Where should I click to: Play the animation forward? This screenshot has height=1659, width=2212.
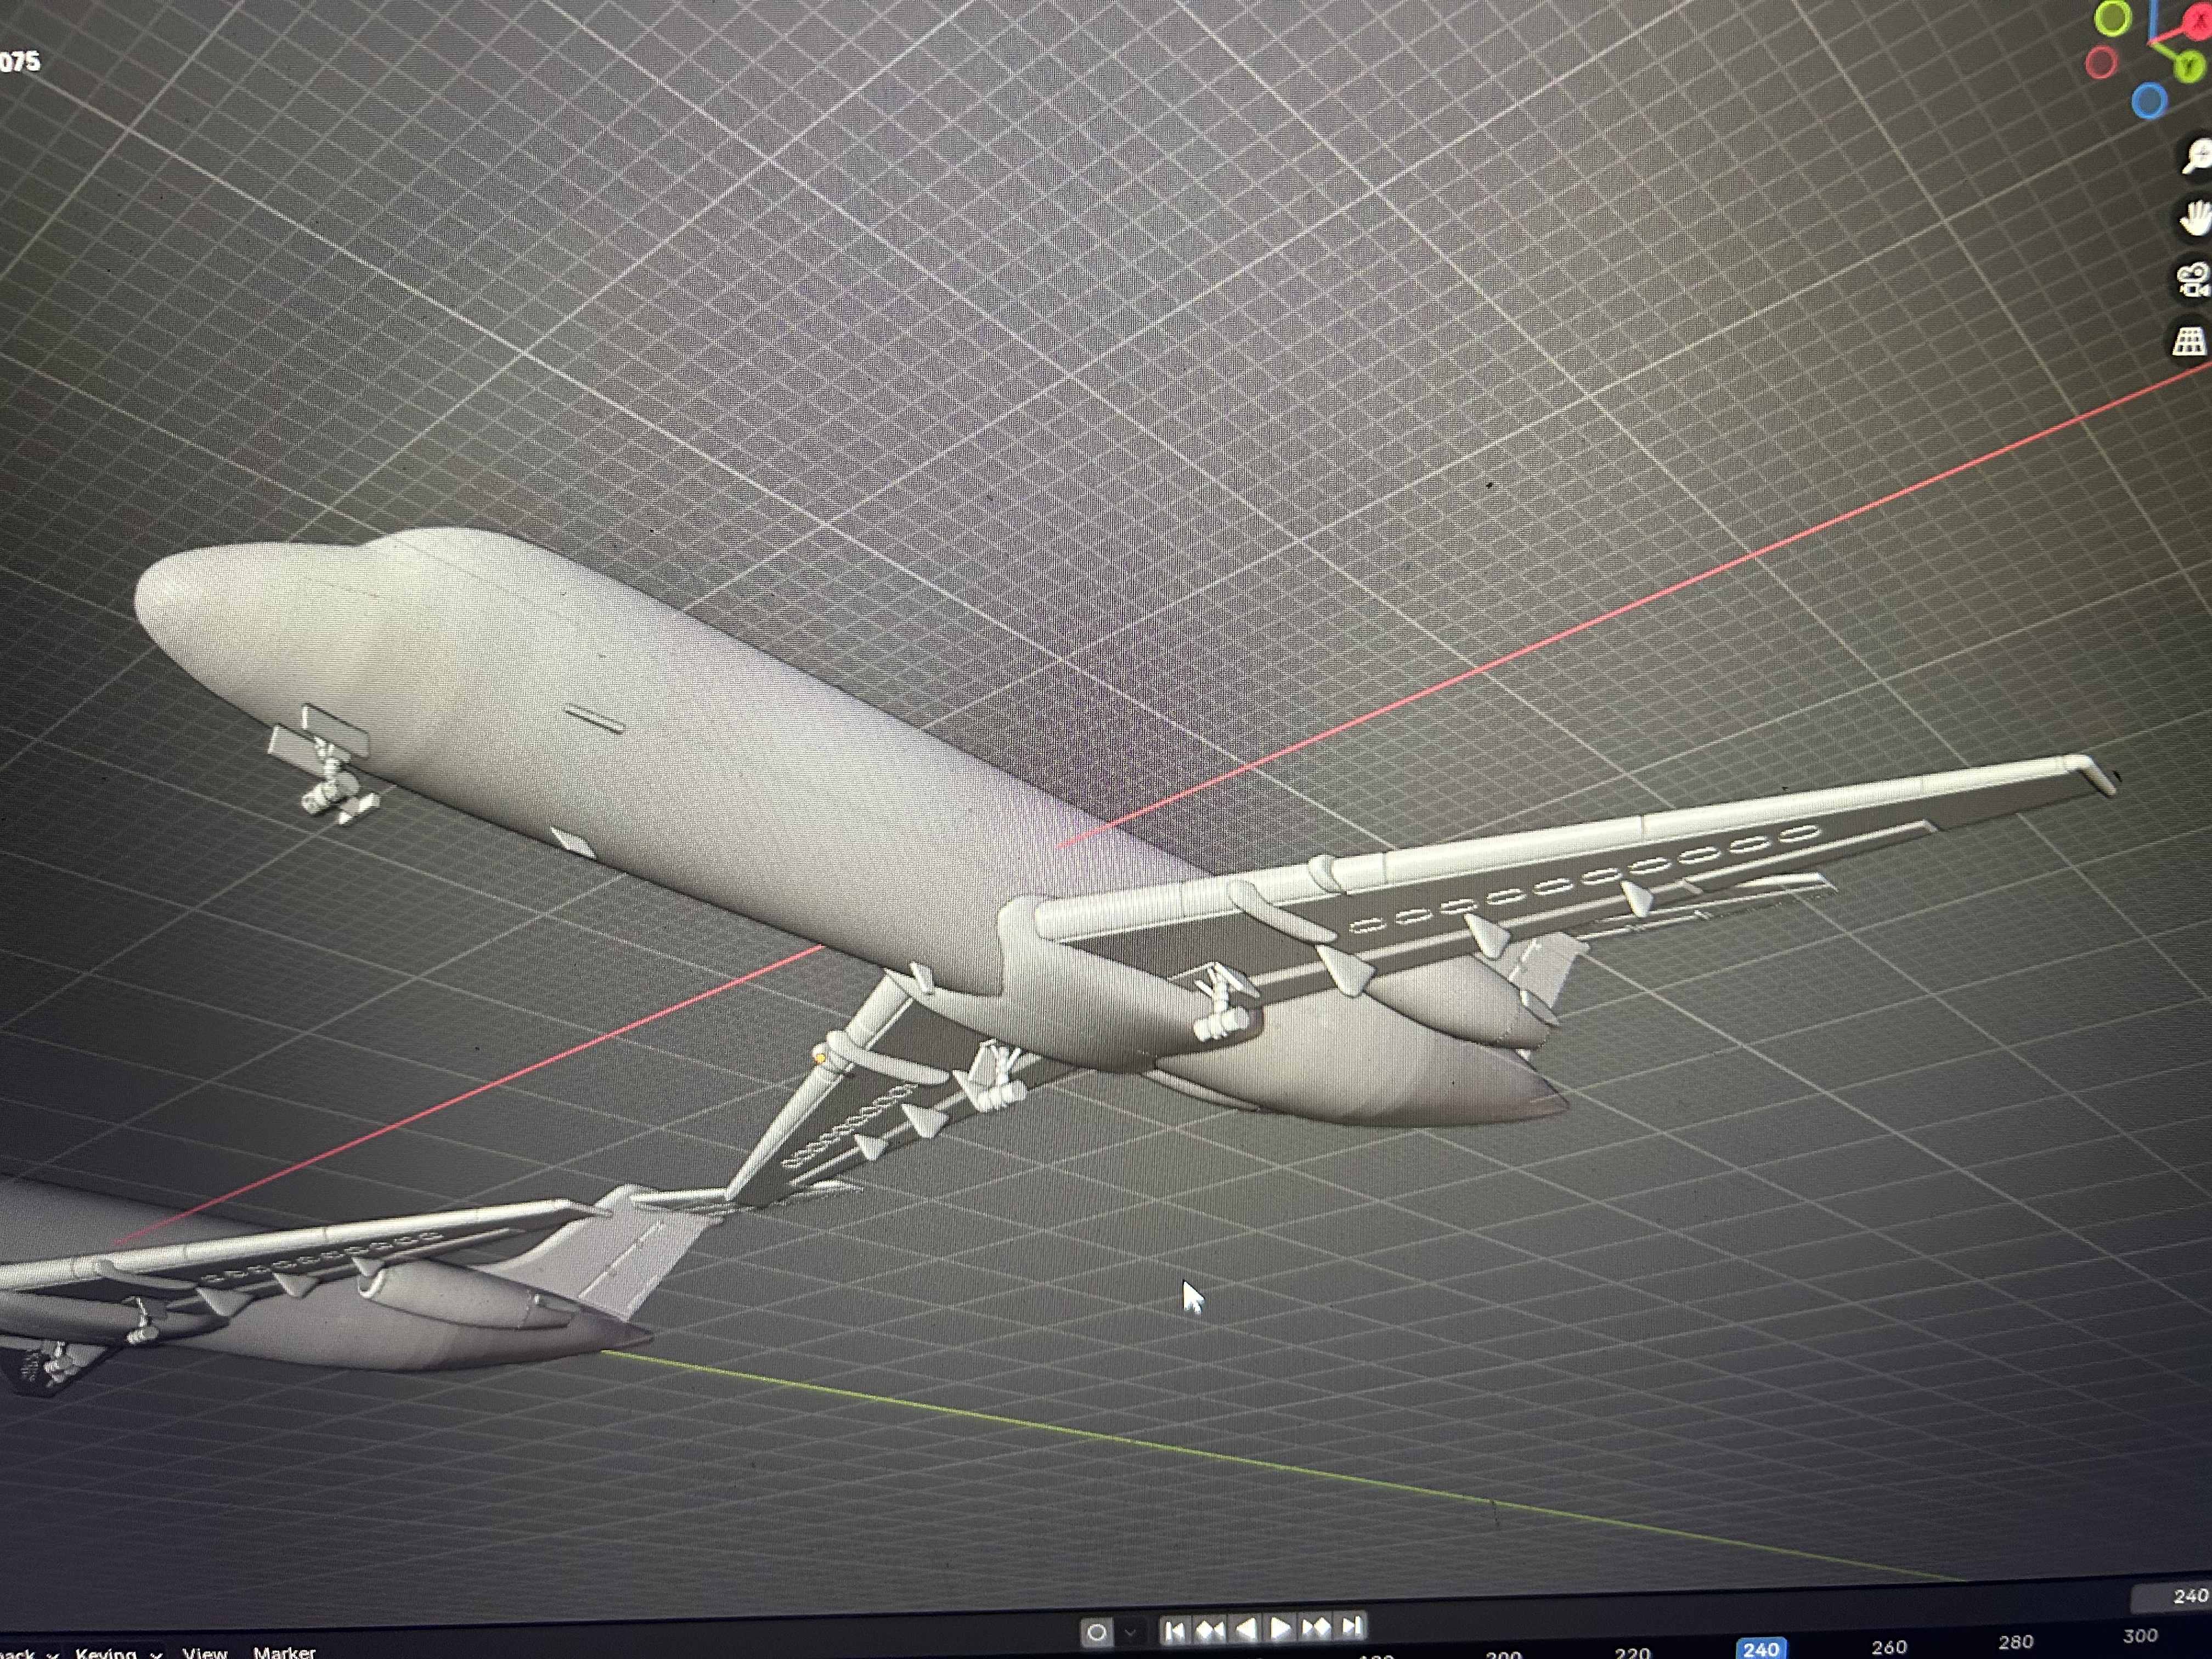point(1280,1629)
